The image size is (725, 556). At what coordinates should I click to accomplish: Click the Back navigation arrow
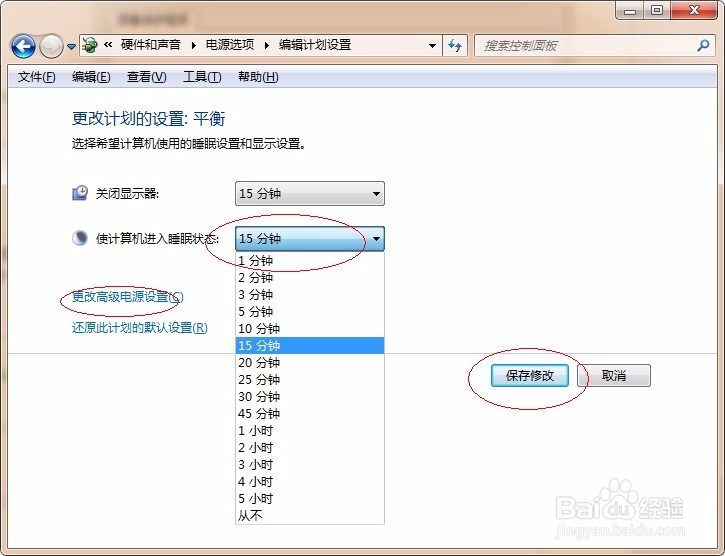[23, 46]
